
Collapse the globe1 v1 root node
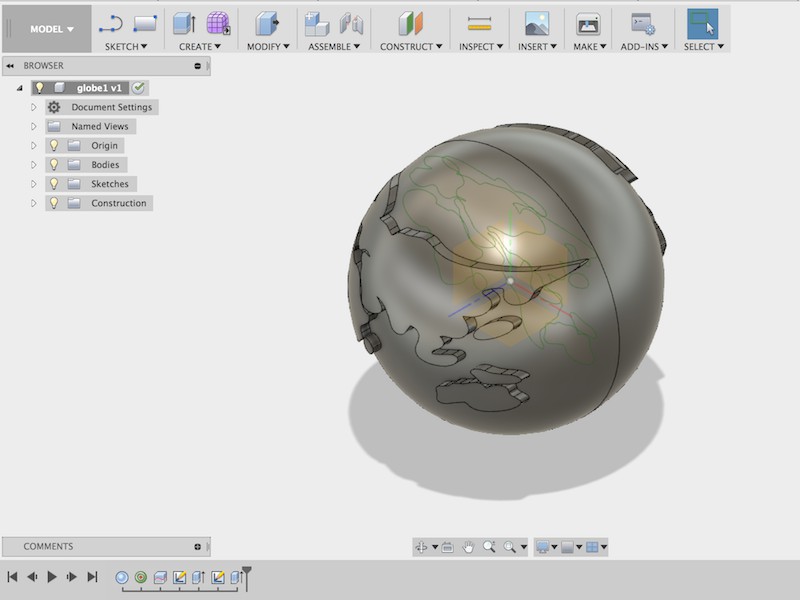[19, 88]
